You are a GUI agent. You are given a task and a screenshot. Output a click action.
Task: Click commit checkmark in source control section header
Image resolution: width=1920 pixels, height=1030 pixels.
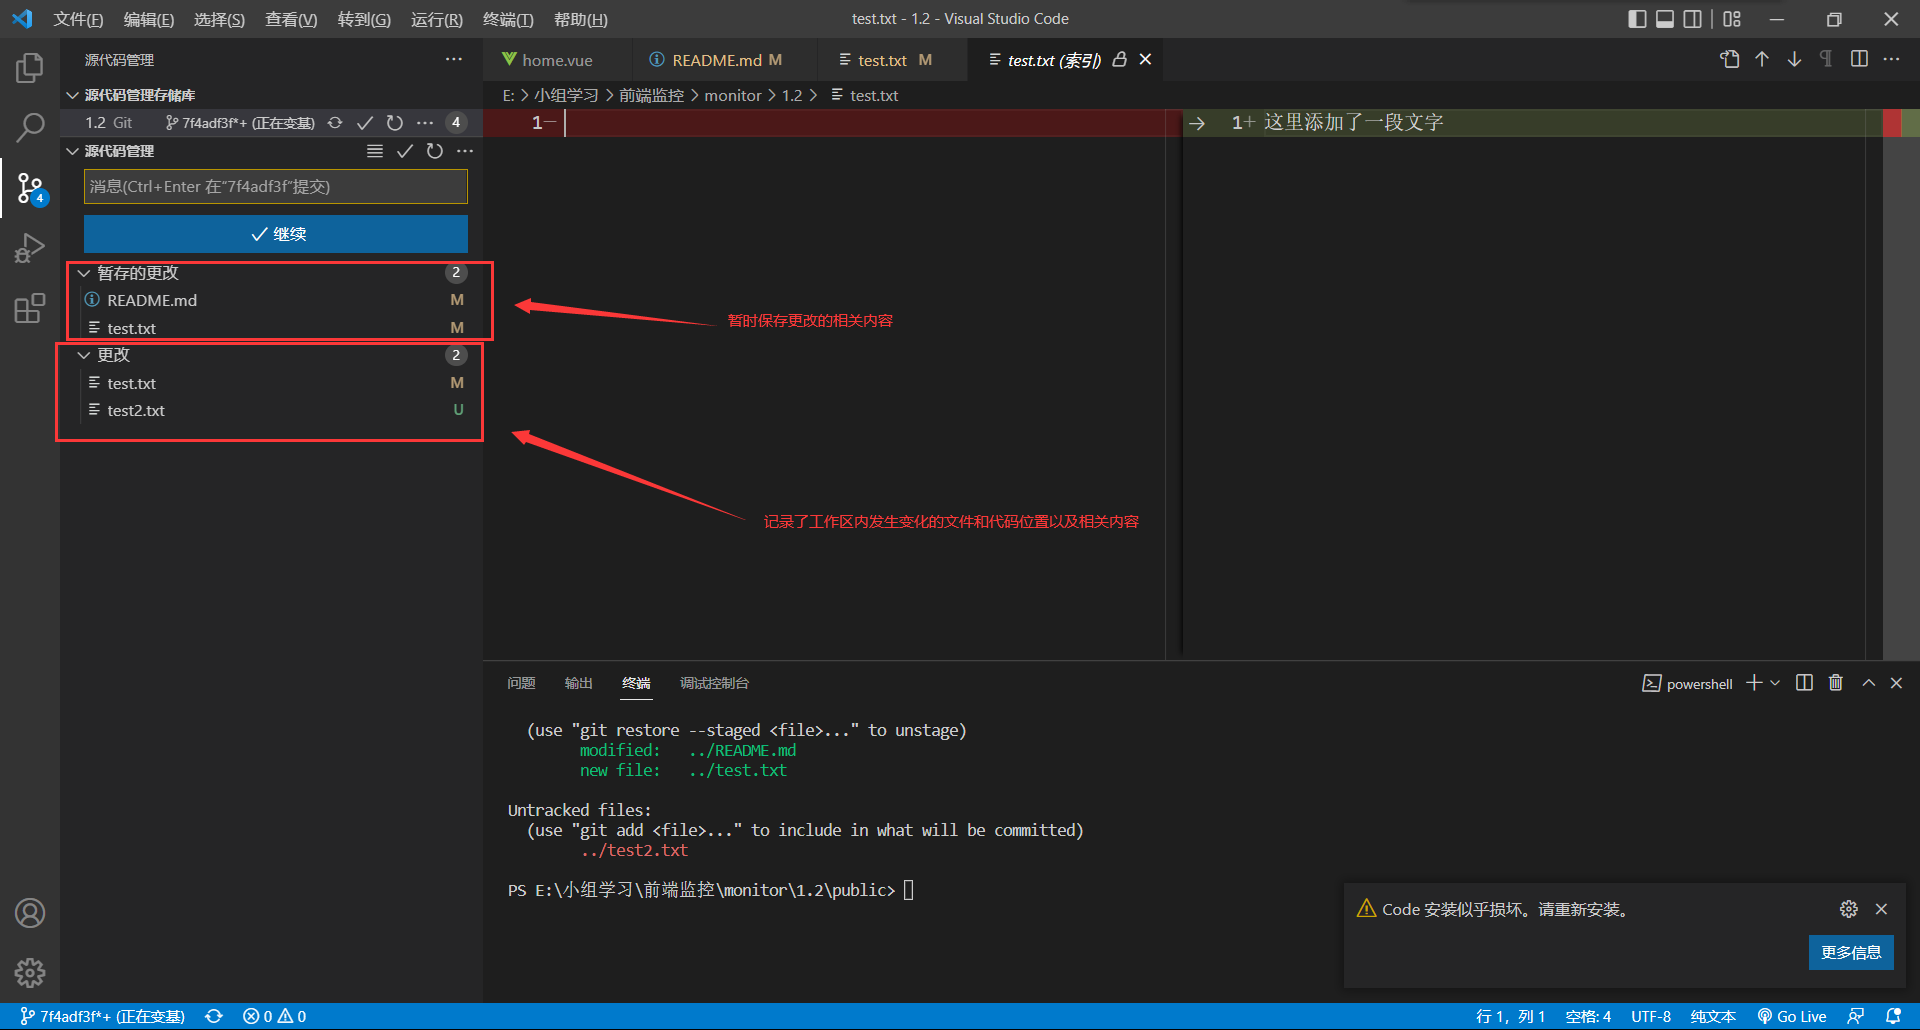coord(405,151)
